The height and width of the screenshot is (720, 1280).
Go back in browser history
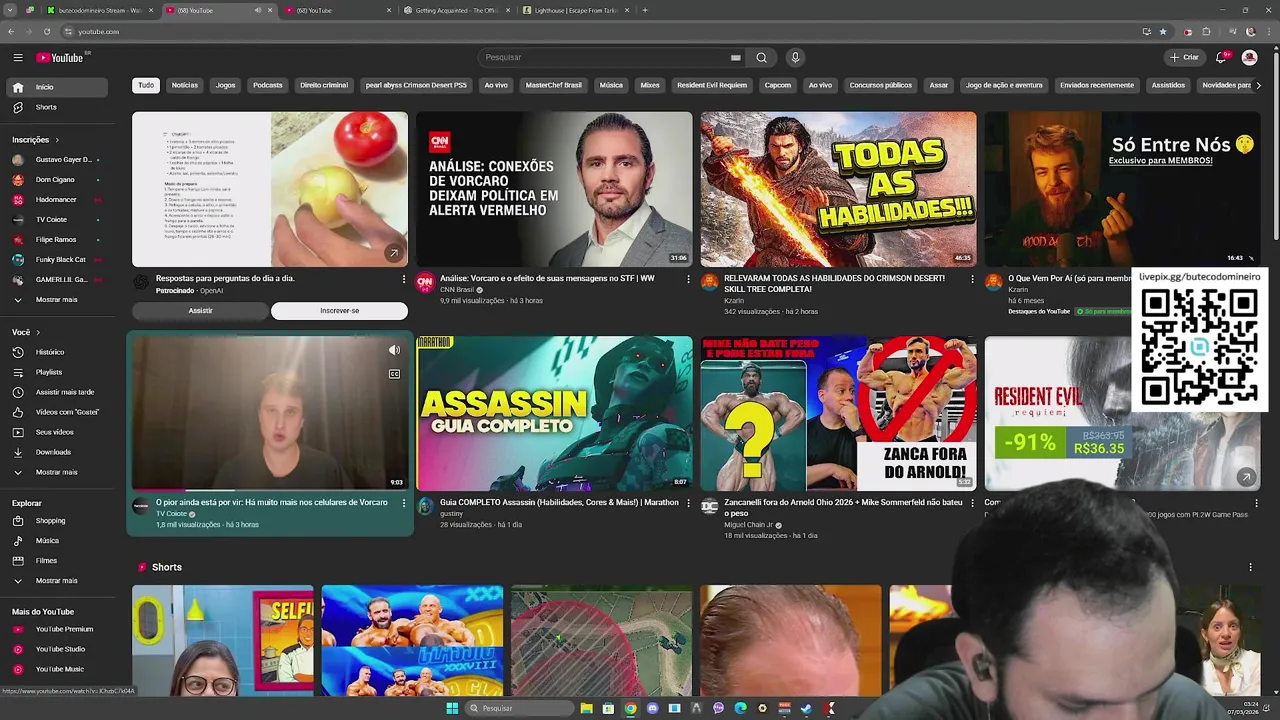coord(11,31)
